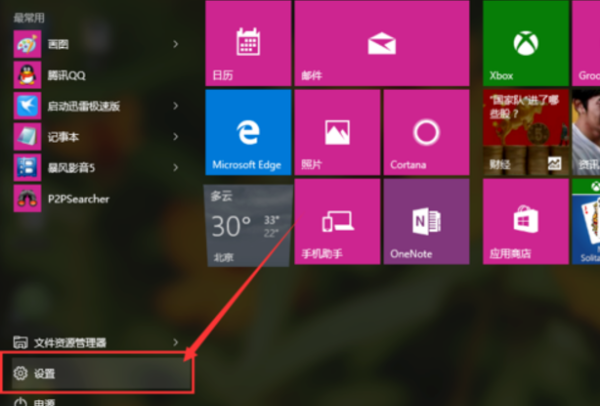
Task: Select the 文件资源管理器 menu entry text
Action: 70,343
